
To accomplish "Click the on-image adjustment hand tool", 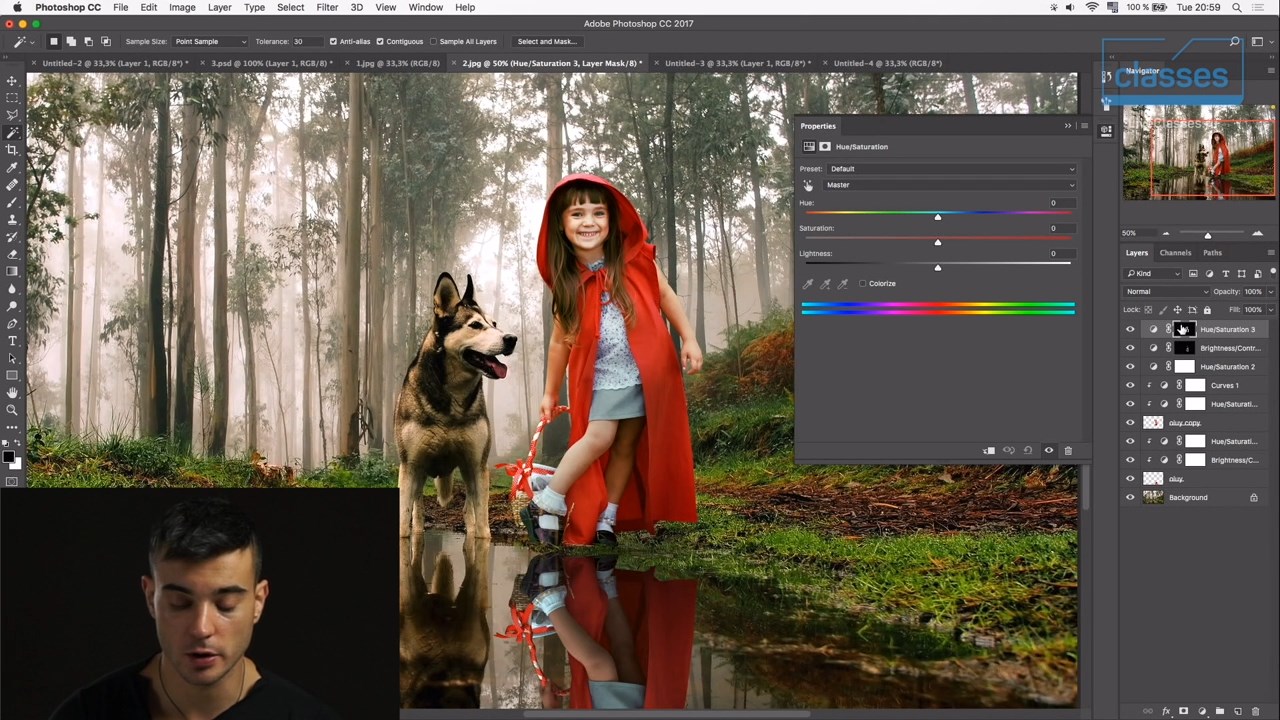I will (x=808, y=186).
